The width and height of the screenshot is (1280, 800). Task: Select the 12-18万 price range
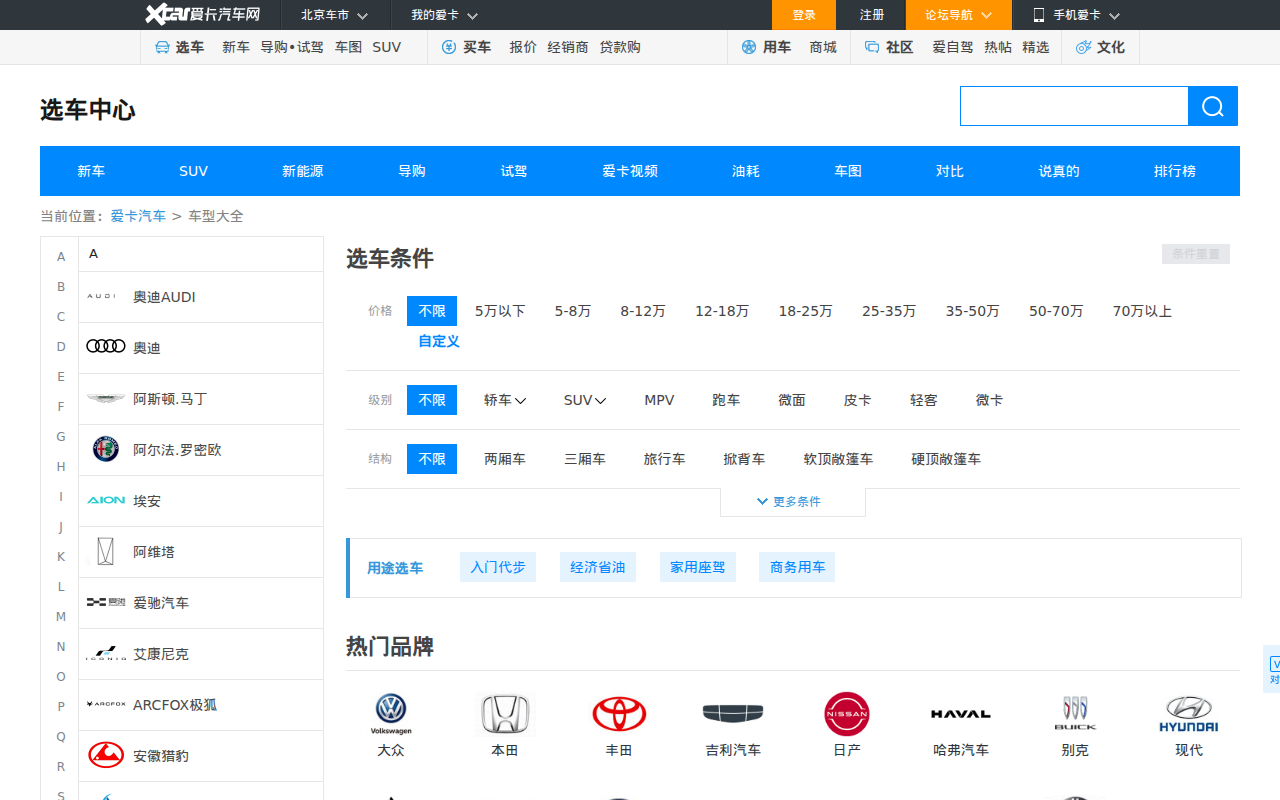point(722,311)
